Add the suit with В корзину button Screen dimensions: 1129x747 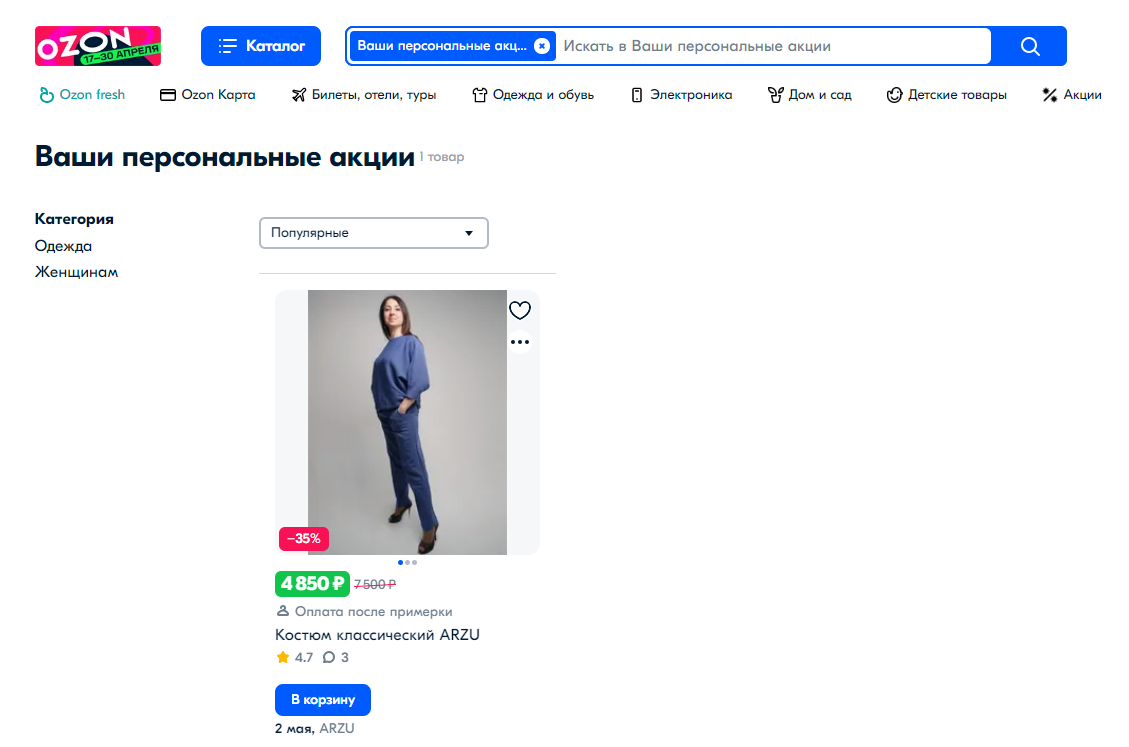click(322, 700)
